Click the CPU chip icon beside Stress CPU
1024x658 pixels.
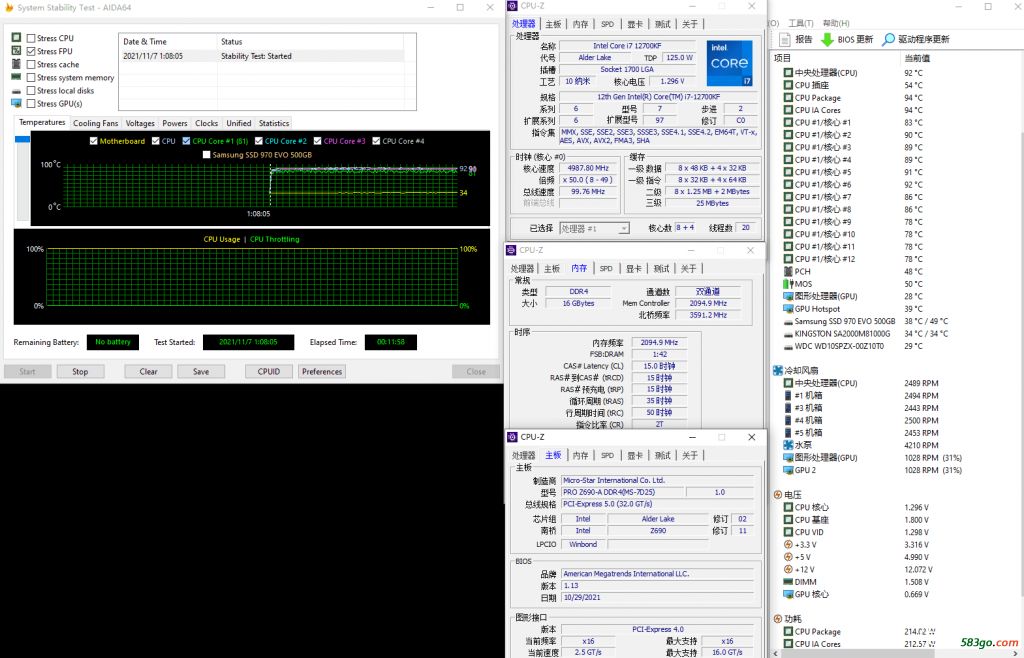click(16, 38)
